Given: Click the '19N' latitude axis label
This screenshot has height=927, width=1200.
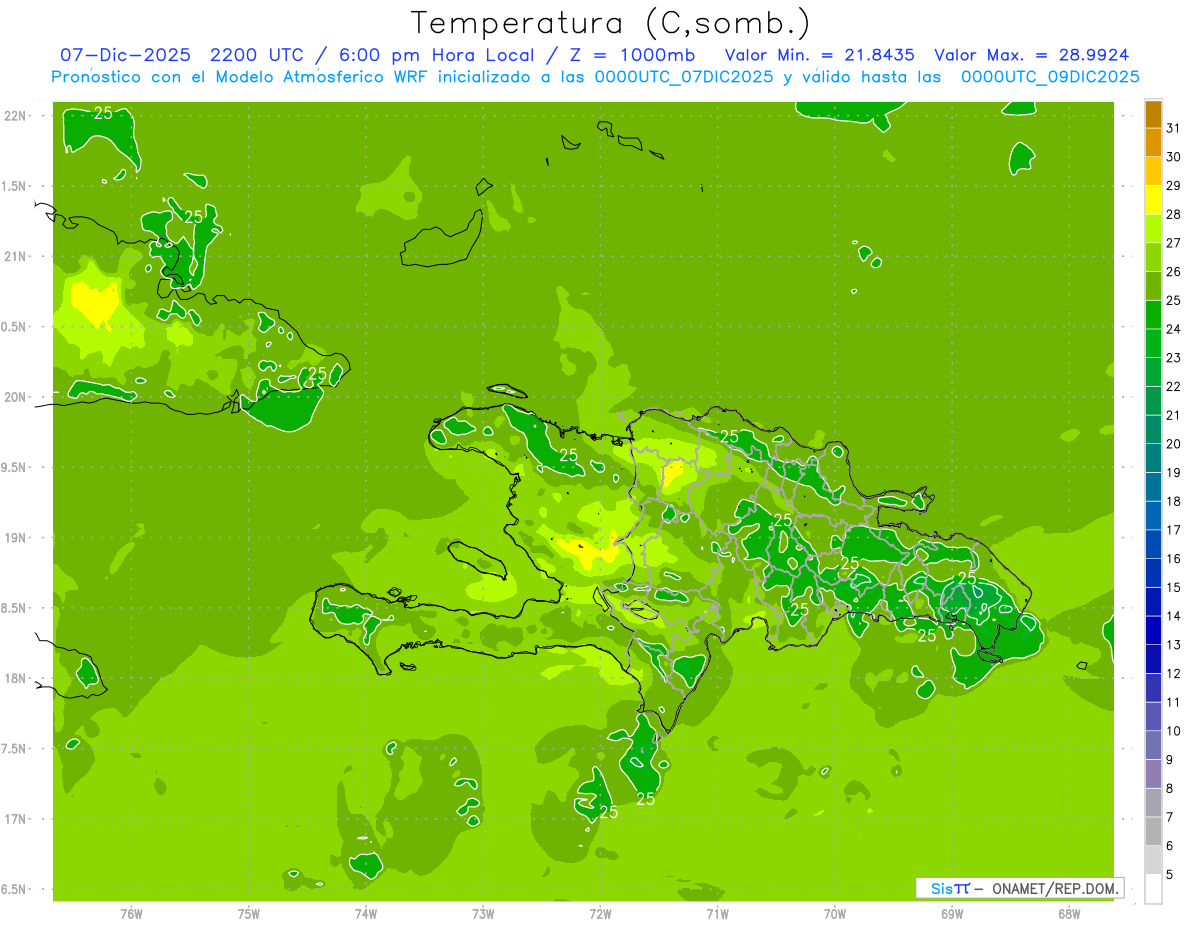Looking at the screenshot, I should click(x=16, y=538).
